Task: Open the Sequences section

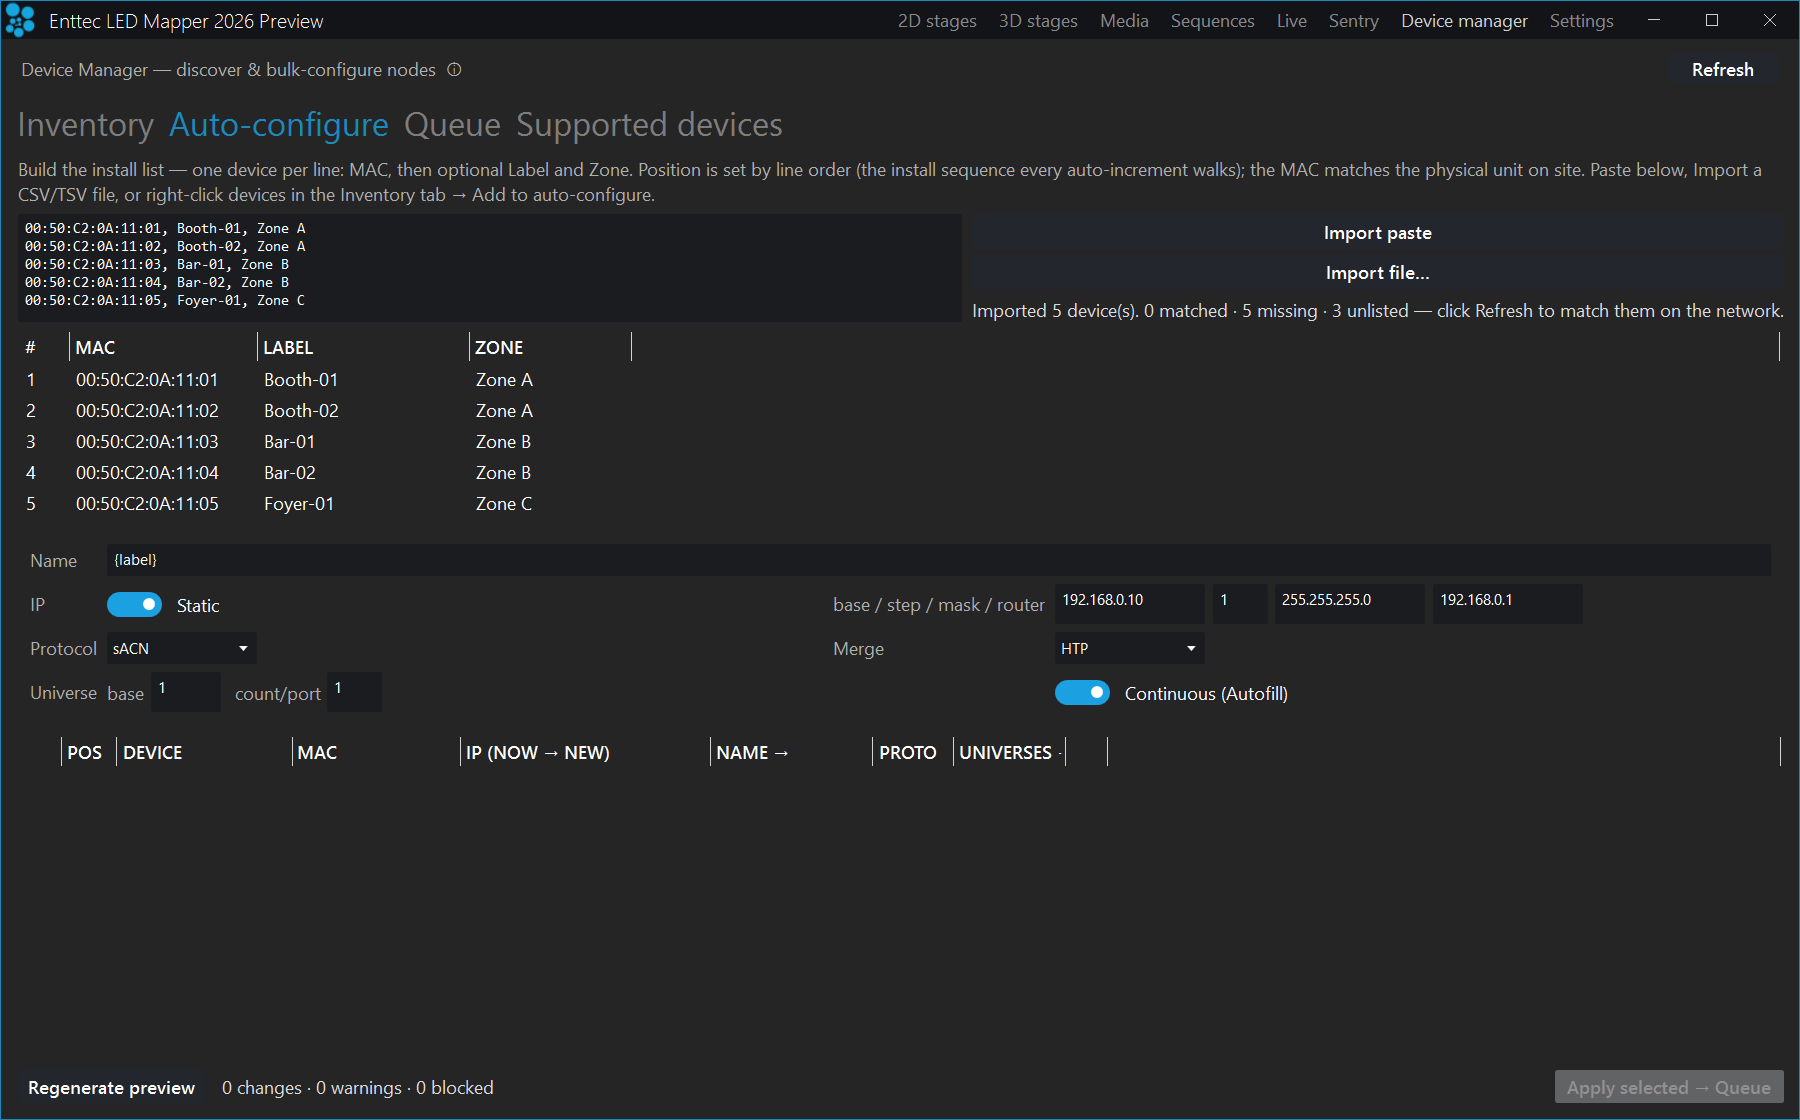Action: pos(1212,21)
